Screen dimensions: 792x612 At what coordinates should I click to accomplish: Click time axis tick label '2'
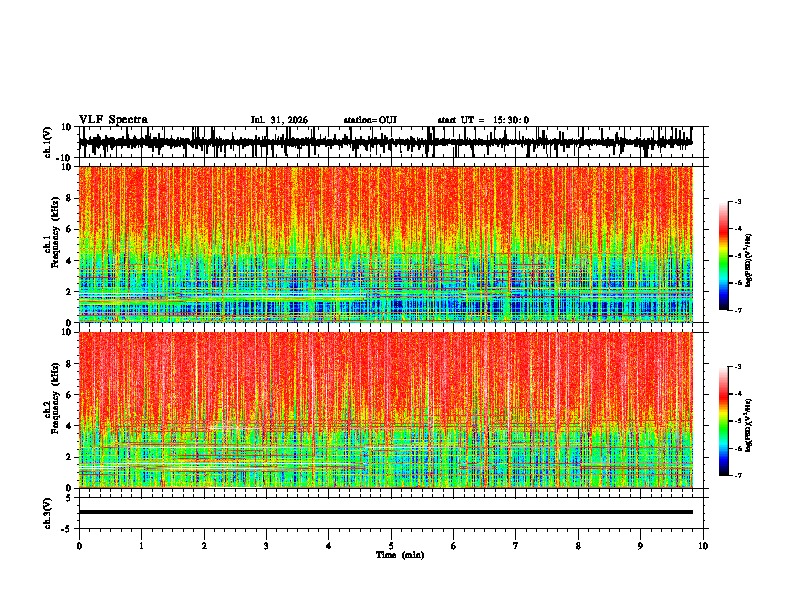point(204,546)
